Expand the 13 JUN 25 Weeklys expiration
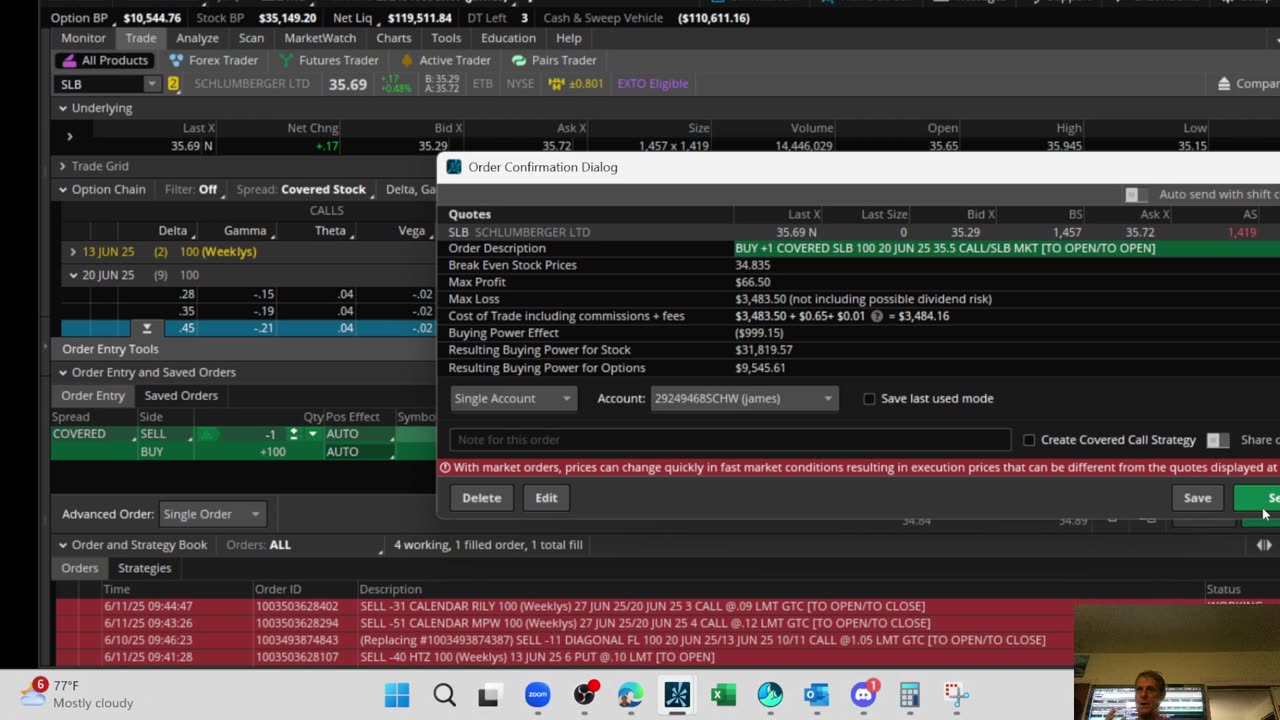The width and height of the screenshot is (1280, 720). pos(73,252)
